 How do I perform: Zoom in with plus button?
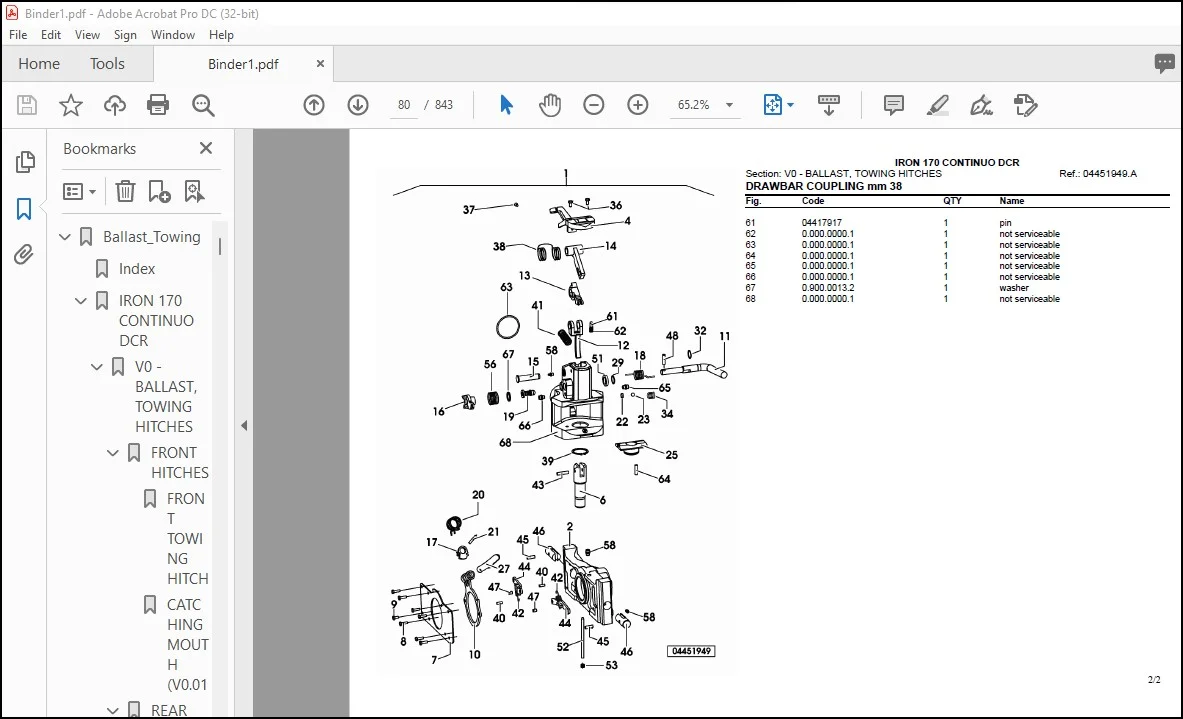(638, 105)
